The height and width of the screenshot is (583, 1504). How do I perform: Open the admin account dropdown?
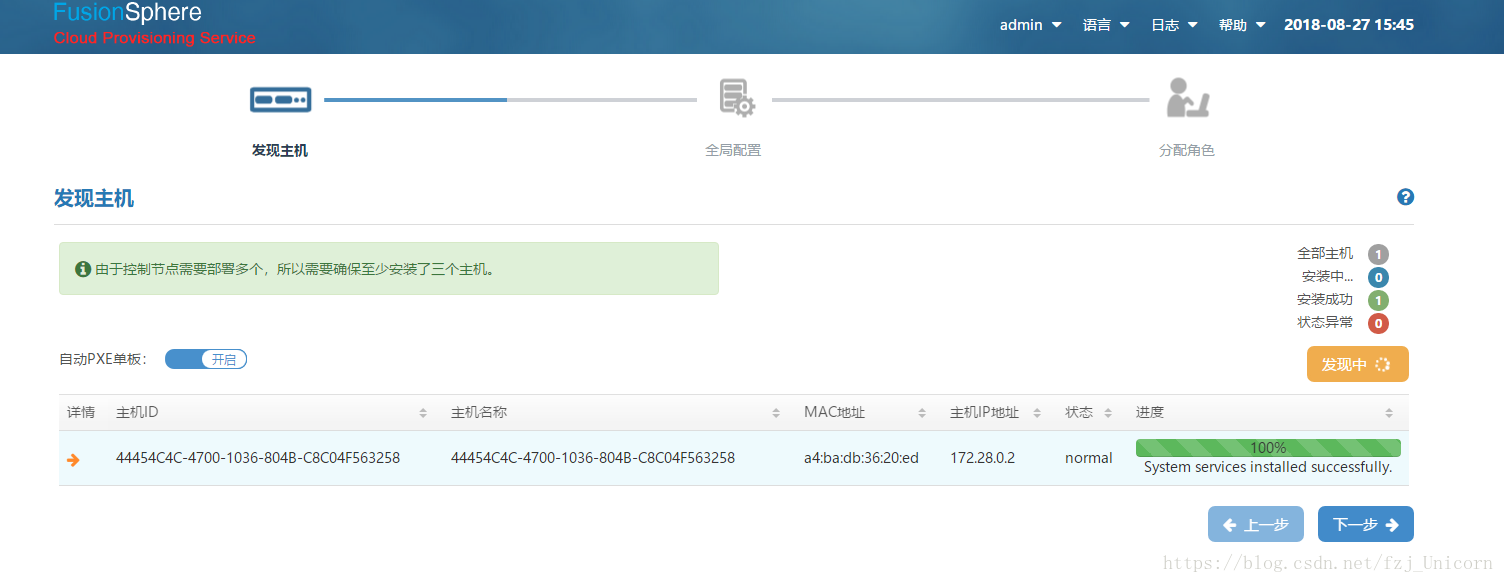point(1029,25)
